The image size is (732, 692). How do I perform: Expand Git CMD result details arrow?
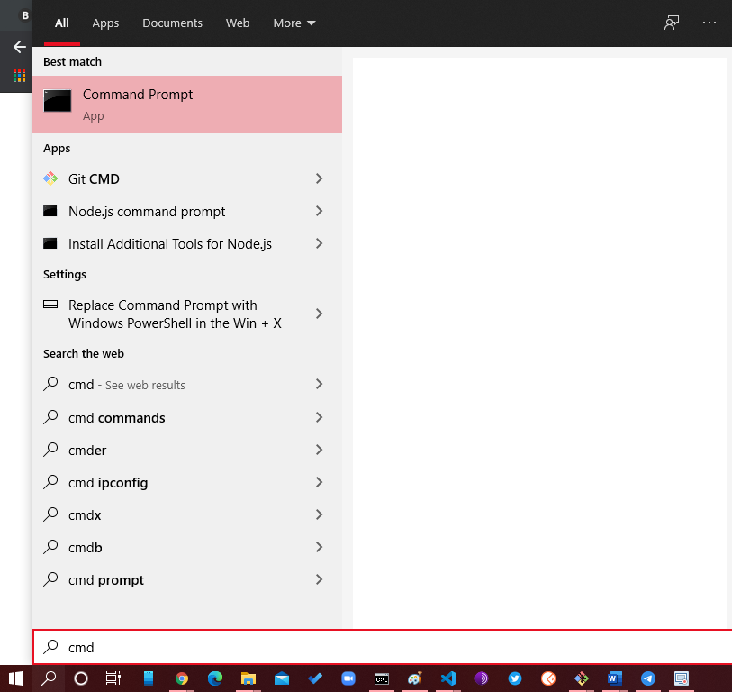319,179
